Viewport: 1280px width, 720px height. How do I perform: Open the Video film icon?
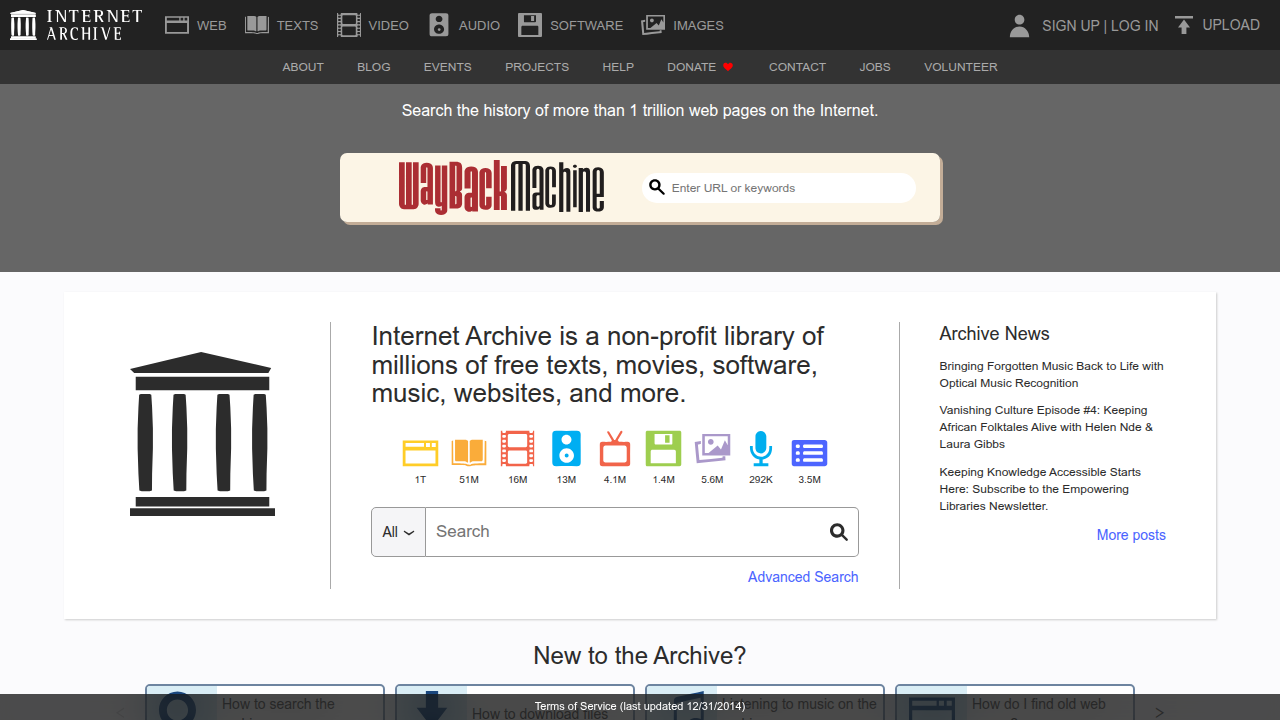click(349, 25)
